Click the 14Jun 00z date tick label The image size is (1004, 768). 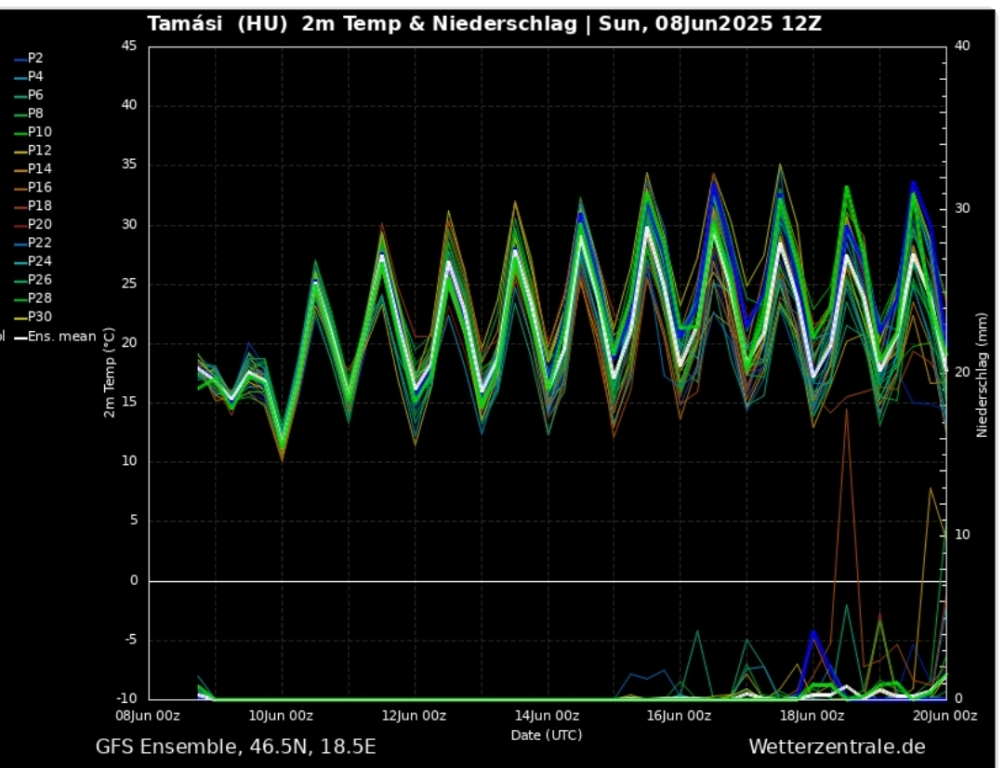click(x=547, y=715)
